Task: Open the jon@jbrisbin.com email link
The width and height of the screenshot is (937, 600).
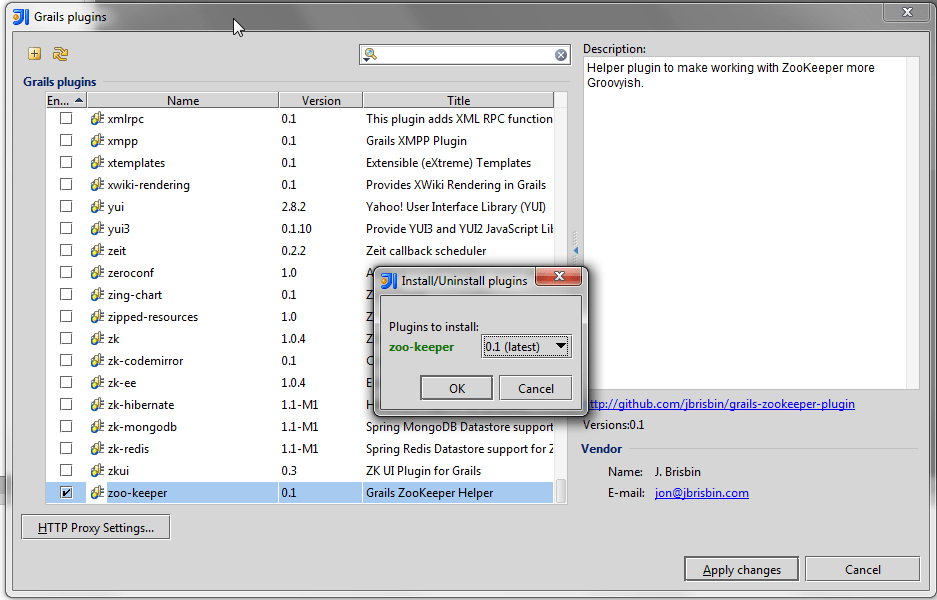Action: tap(701, 493)
